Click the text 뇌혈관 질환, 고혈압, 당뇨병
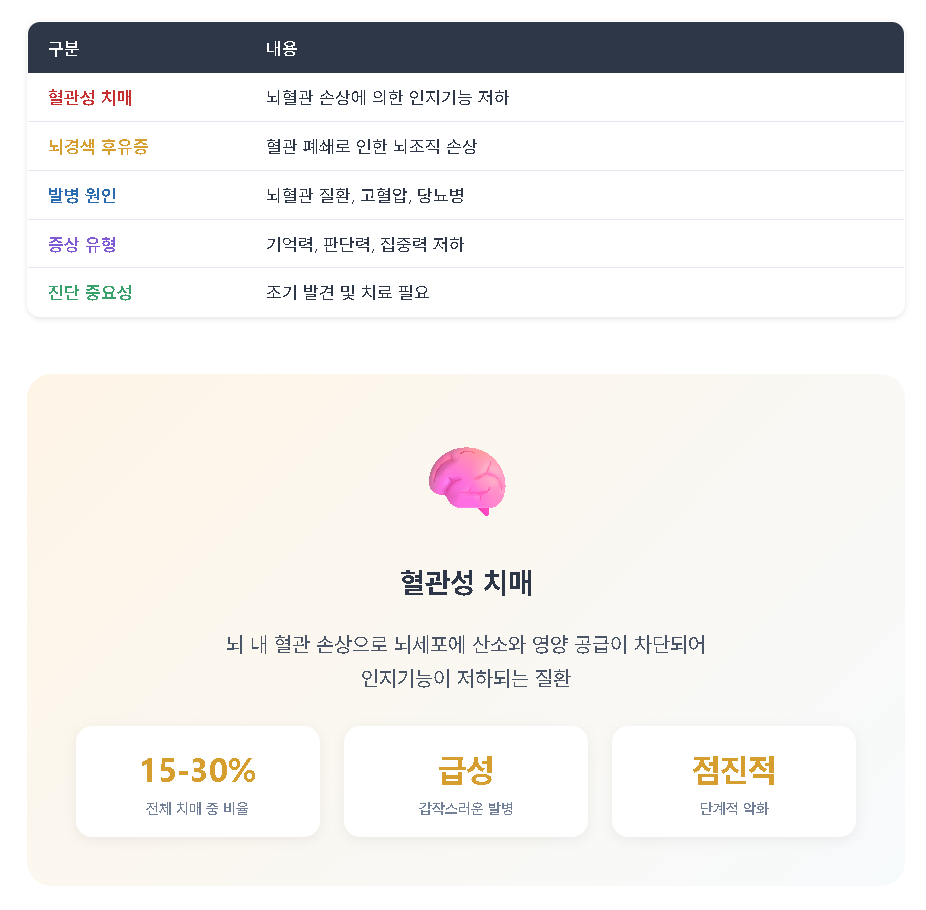 365,195
